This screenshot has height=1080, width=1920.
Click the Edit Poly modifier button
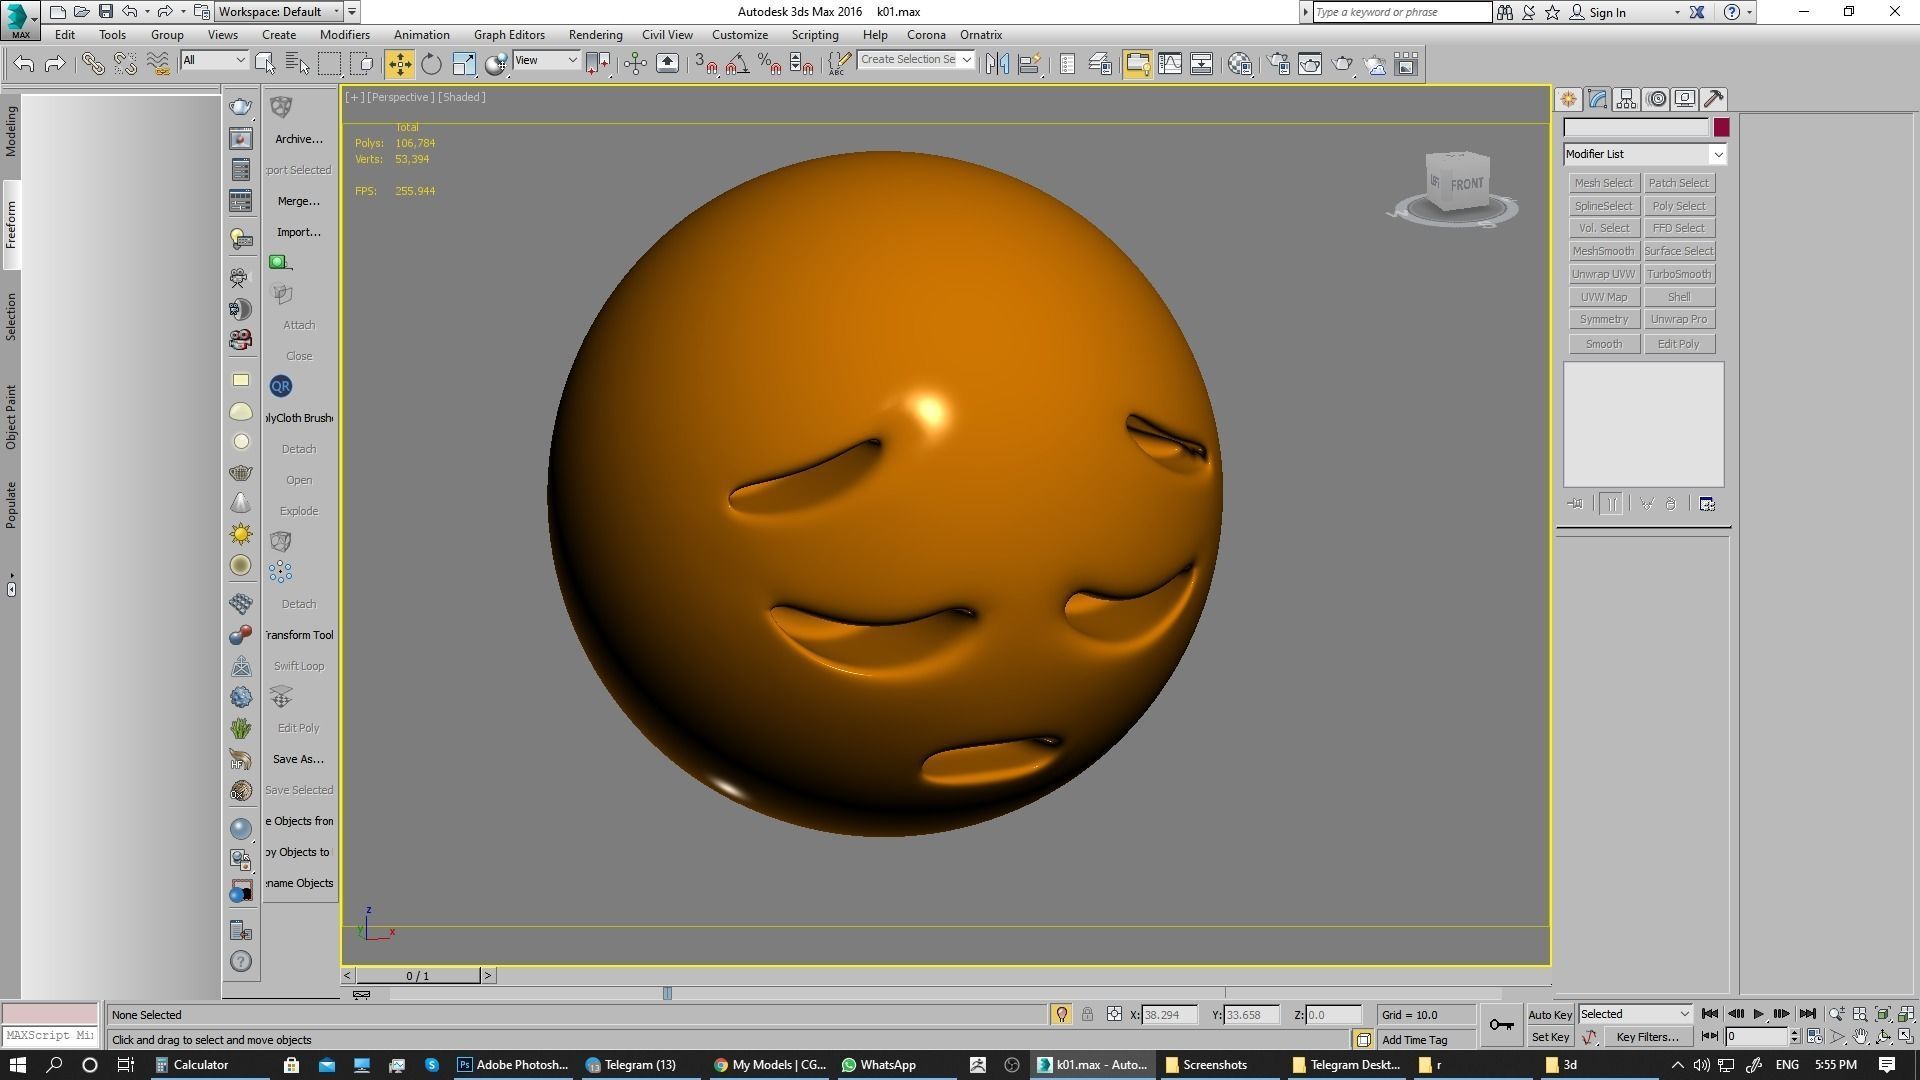[1678, 344]
